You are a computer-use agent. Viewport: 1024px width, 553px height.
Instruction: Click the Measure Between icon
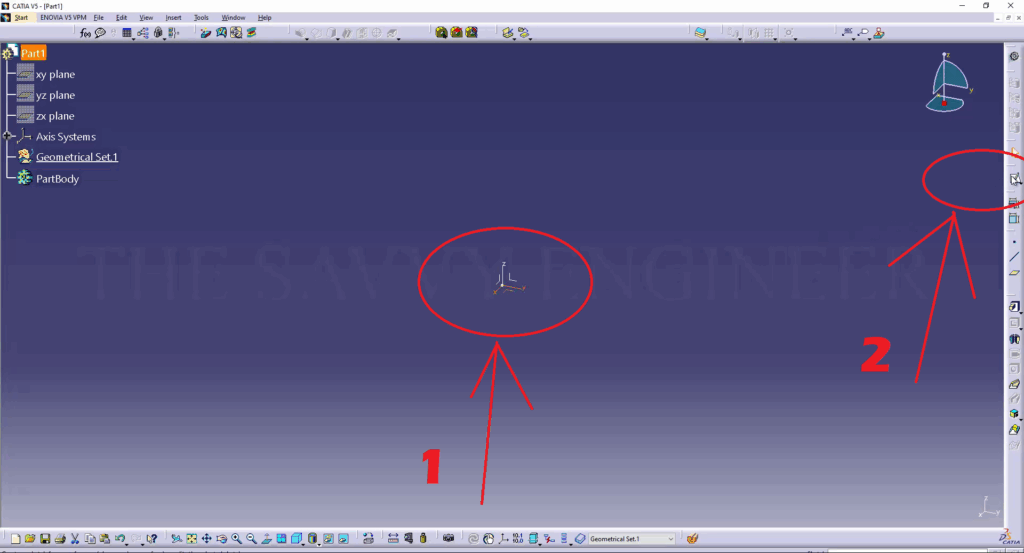[392, 539]
